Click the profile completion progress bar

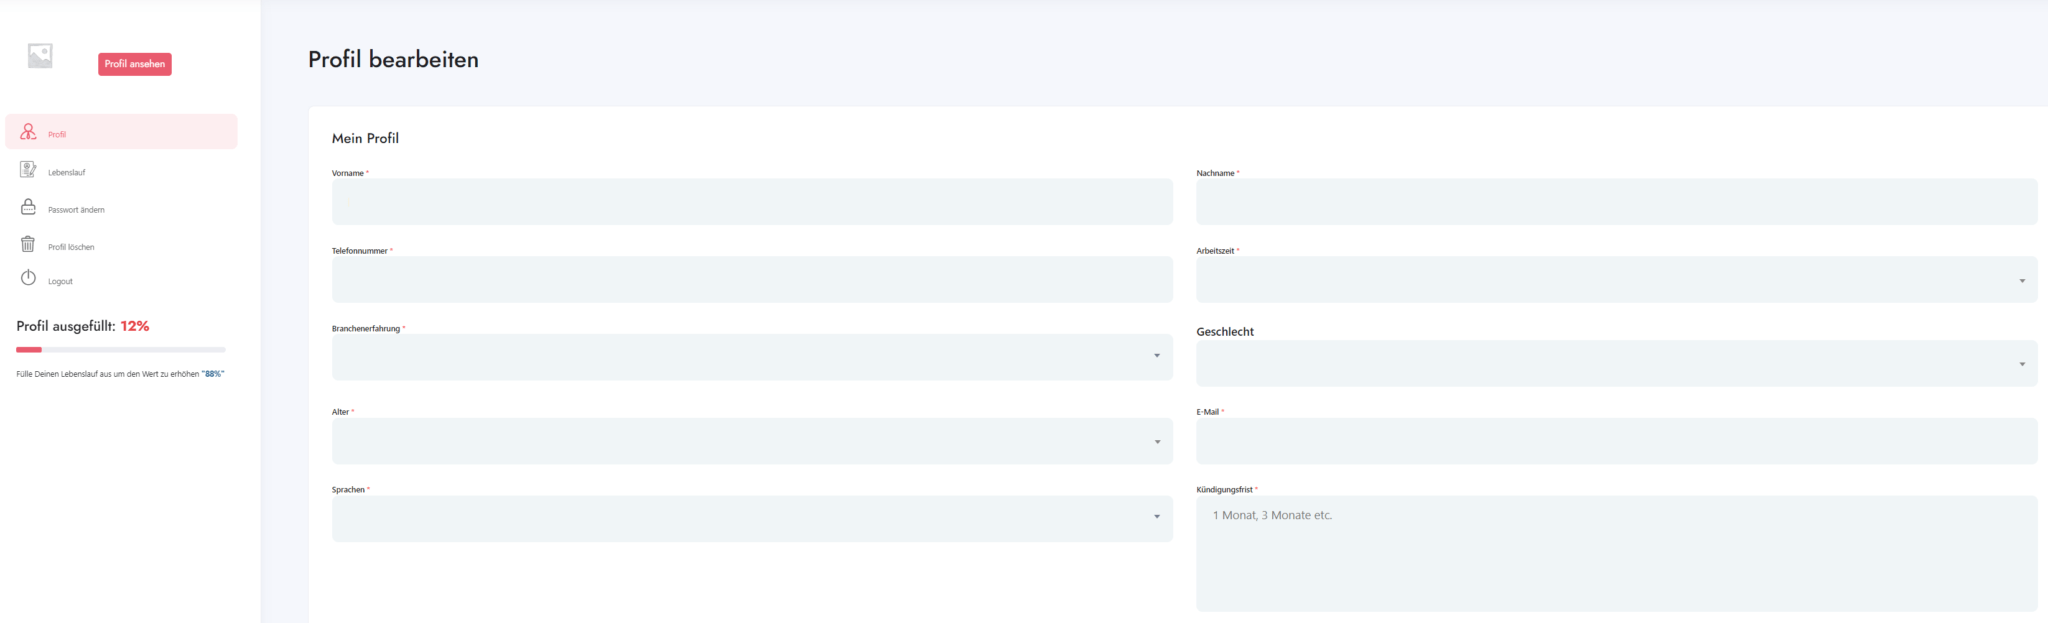click(121, 350)
